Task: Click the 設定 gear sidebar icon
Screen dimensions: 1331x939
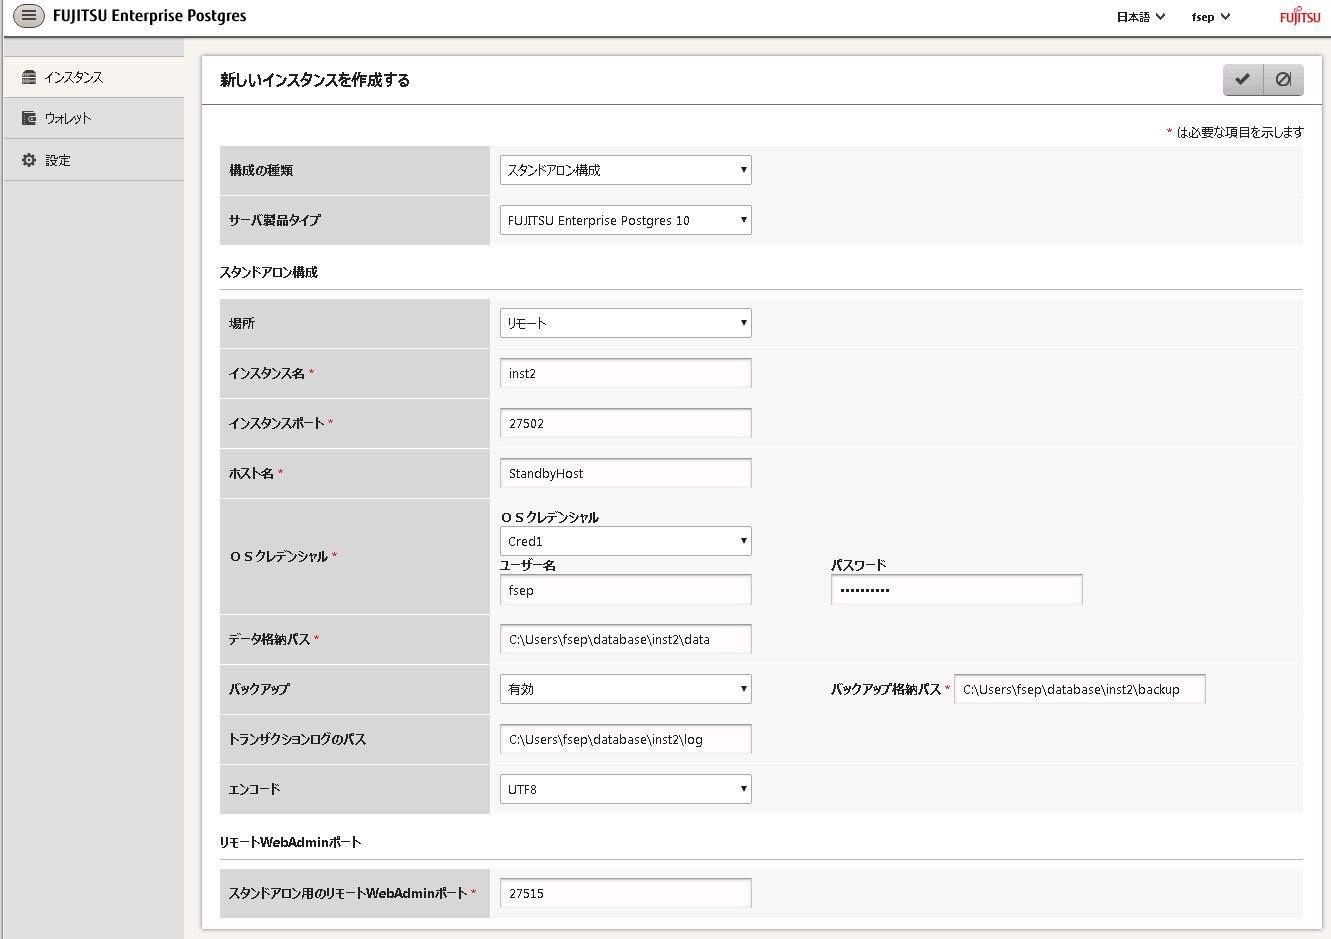Action: (x=29, y=160)
